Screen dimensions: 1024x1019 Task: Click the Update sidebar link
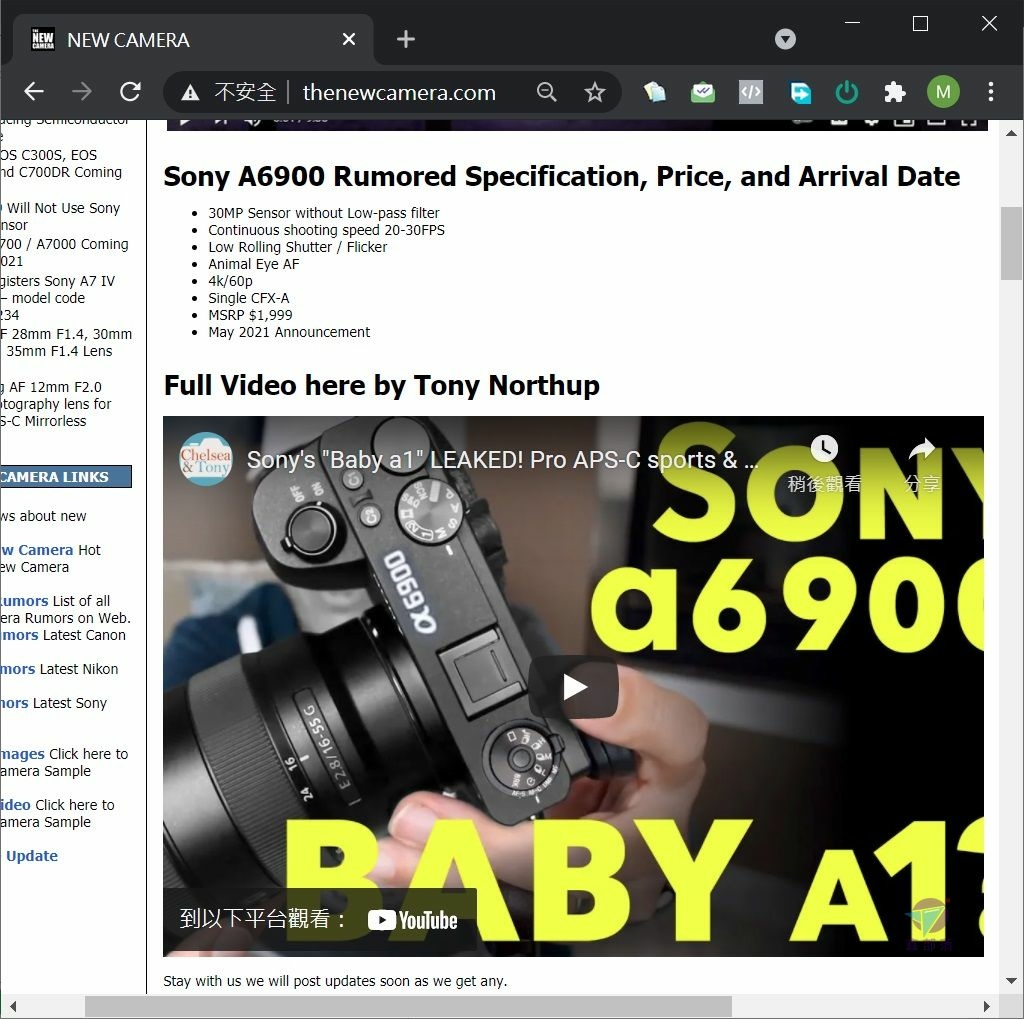(31, 856)
